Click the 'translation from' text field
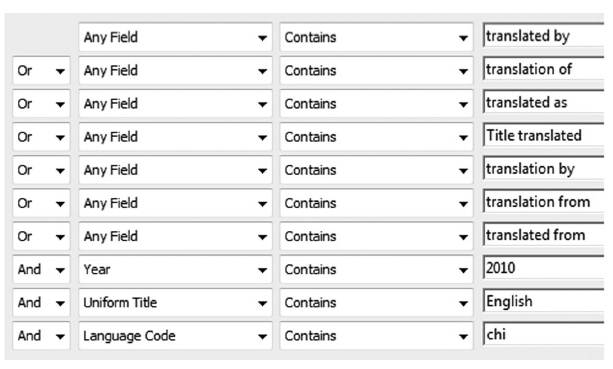Image resolution: width=613 pixels, height=369 pixels. point(544,202)
